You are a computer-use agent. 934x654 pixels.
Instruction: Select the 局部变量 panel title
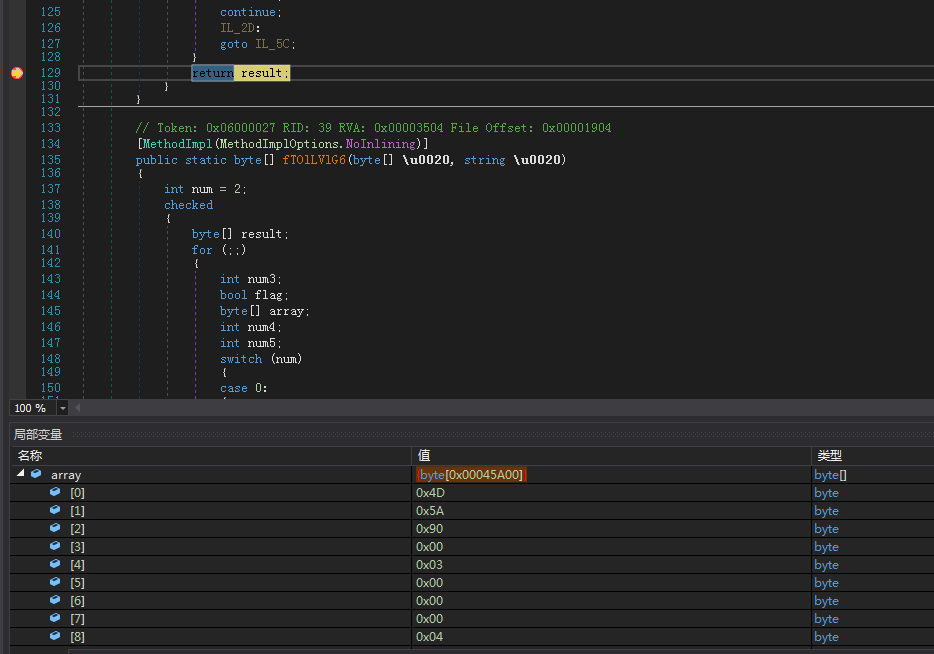click(38, 434)
